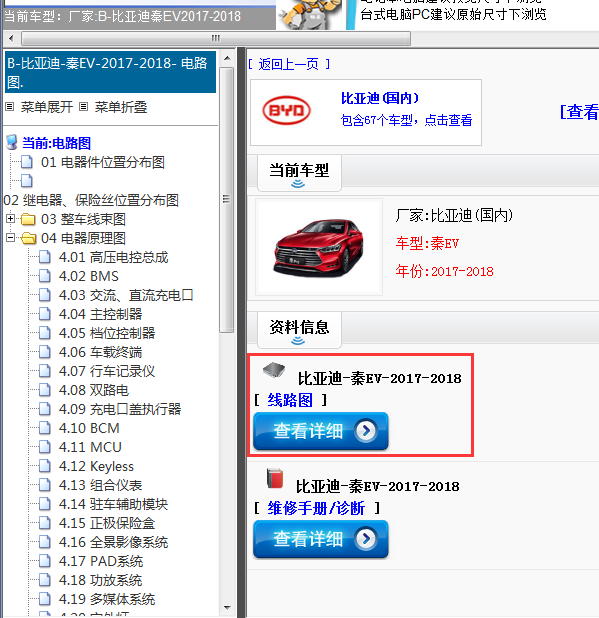Click the partially visible [查看 link
This screenshot has height=618, width=599.
click(579, 112)
